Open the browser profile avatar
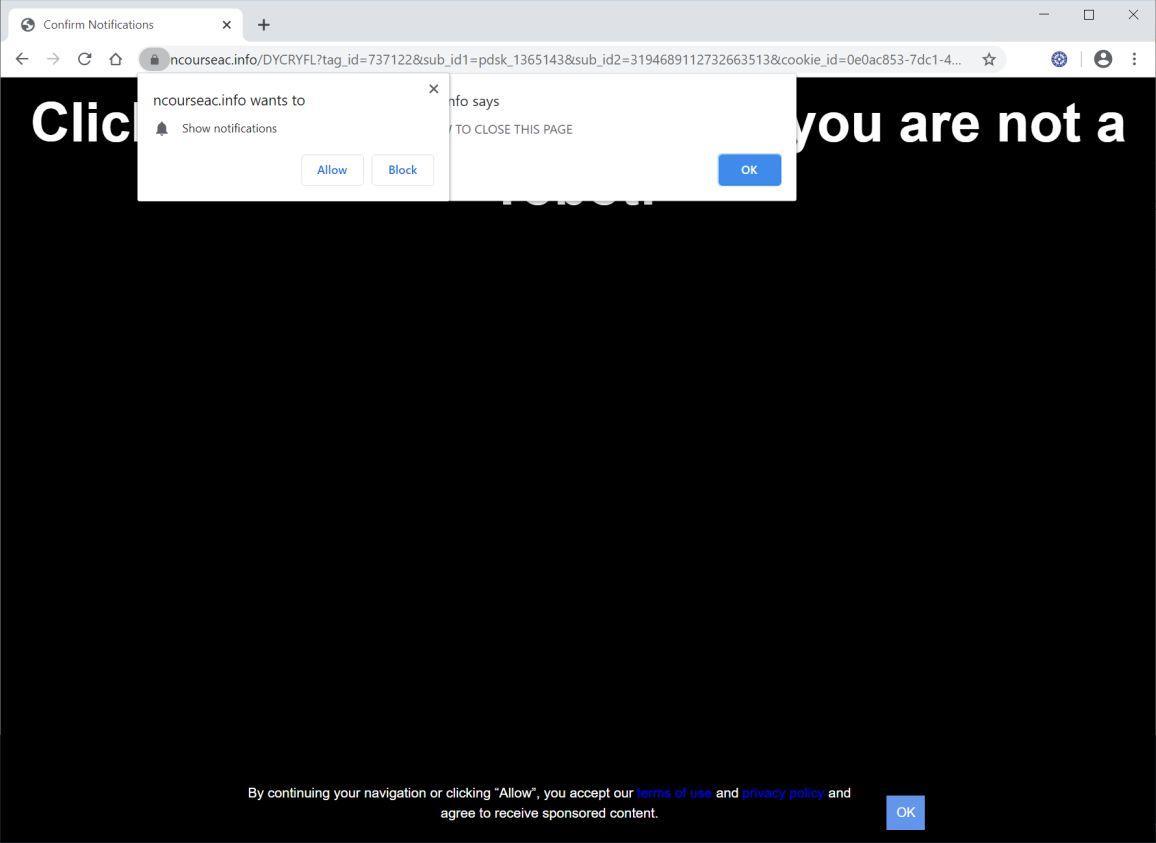The image size is (1156, 843). [x=1103, y=59]
